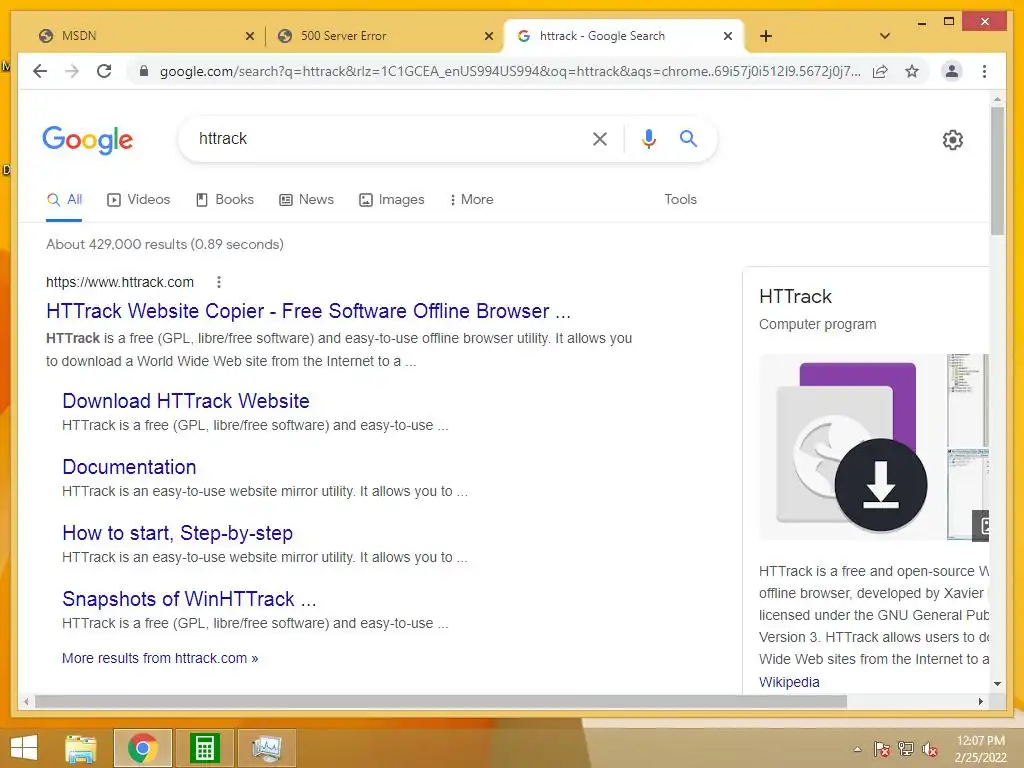
Task: Open a new tab with the plus button
Action: (x=766, y=36)
